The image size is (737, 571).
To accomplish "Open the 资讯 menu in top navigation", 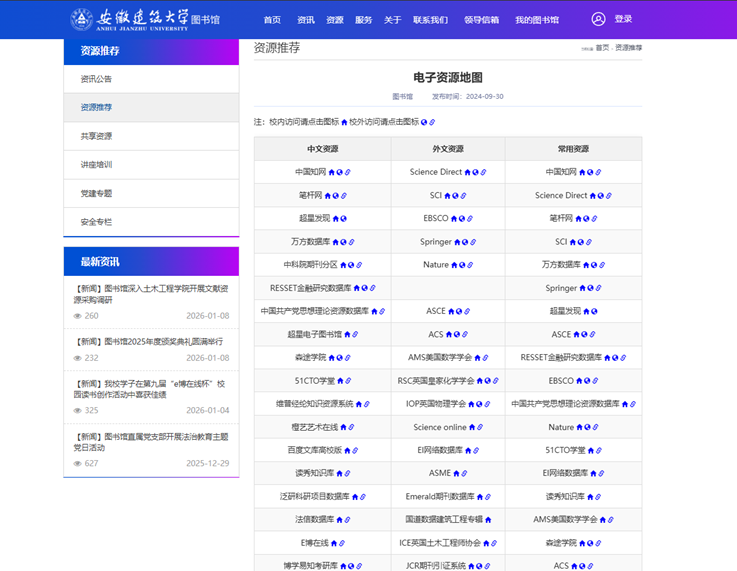I will [306, 20].
